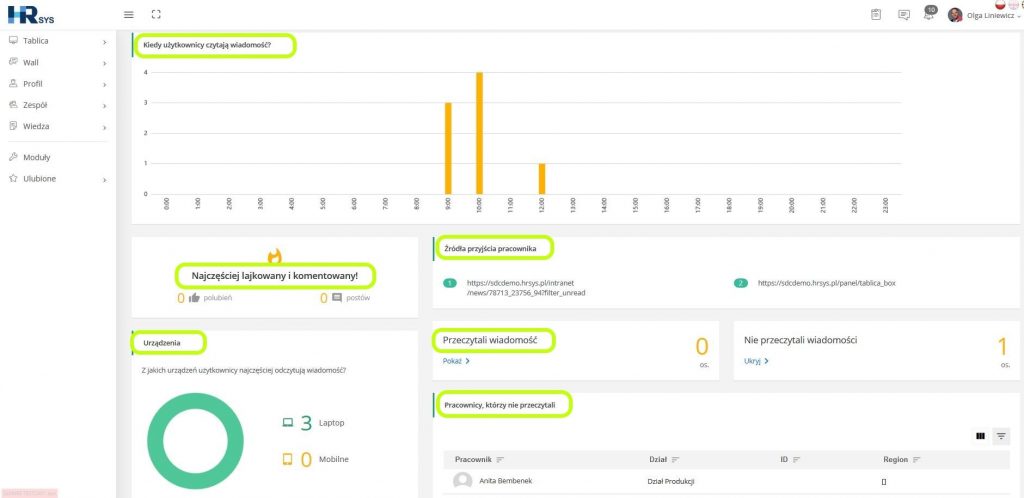Screen dimensions: 1024x498
Task: Click the 10:00 chart bar
Action: [479, 133]
